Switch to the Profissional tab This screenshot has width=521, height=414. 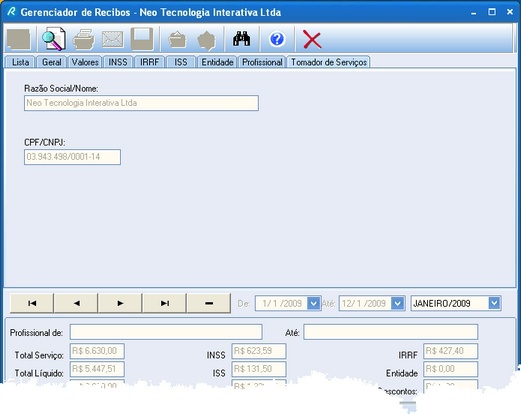262,62
